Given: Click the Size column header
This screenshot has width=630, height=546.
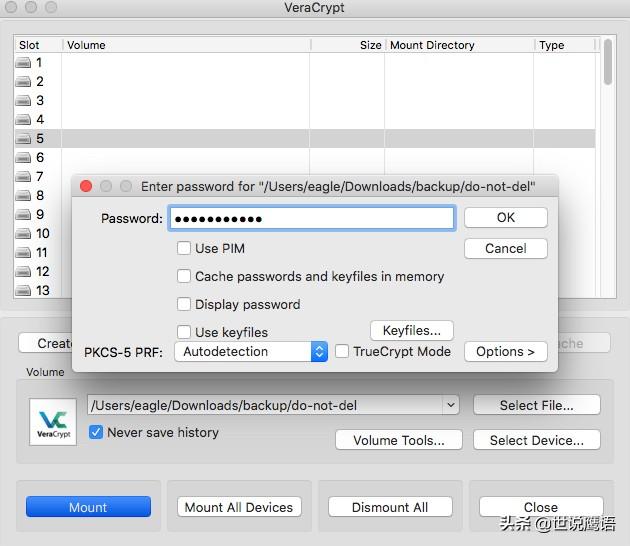Looking at the screenshot, I should [370, 45].
